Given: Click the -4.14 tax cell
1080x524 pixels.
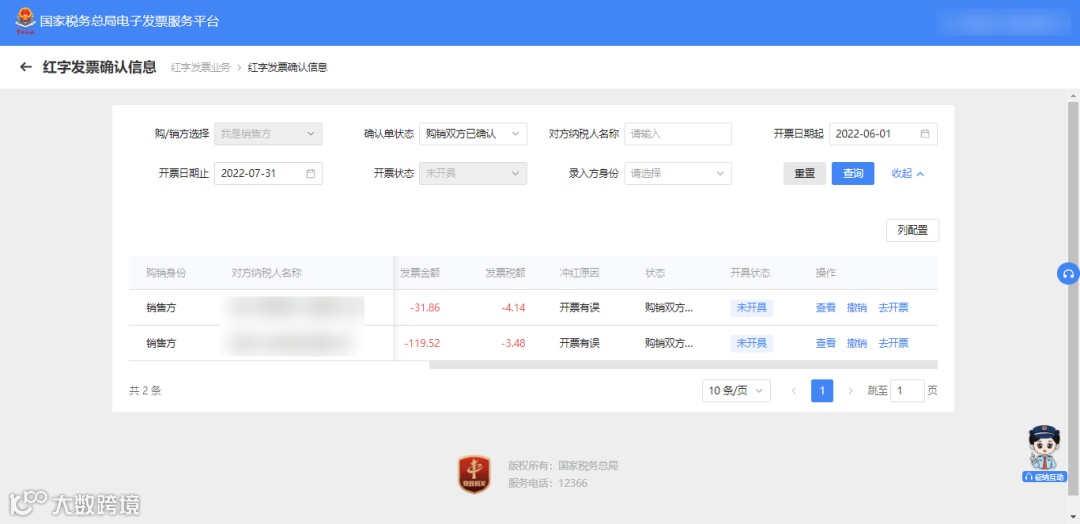Looking at the screenshot, I should point(514,308).
